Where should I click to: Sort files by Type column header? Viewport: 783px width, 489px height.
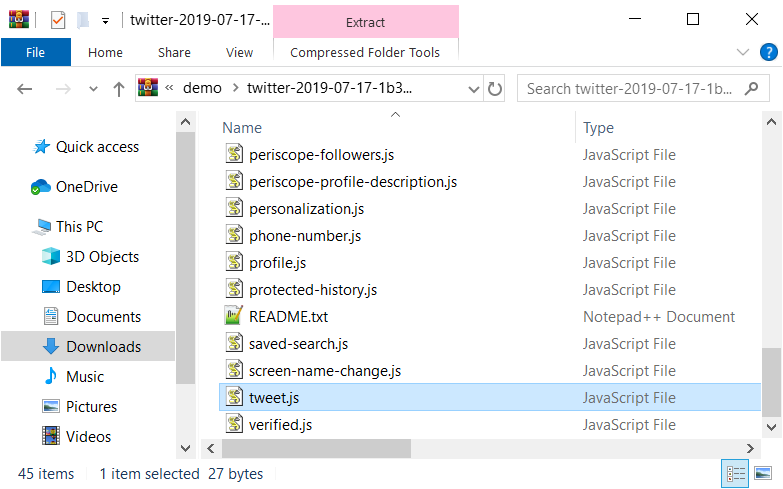click(598, 128)
